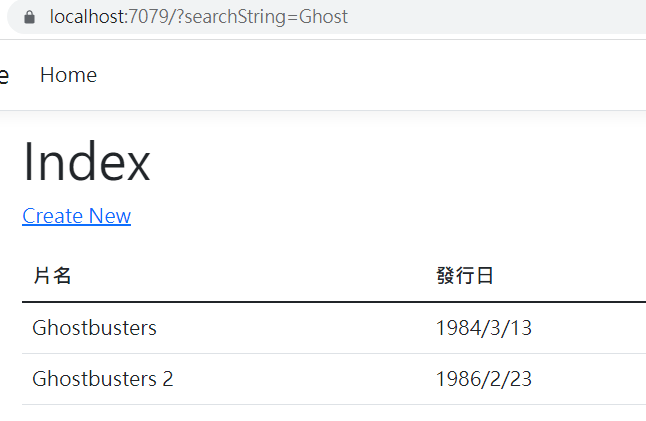Select the 1986/2/23 release date cell

484,379
